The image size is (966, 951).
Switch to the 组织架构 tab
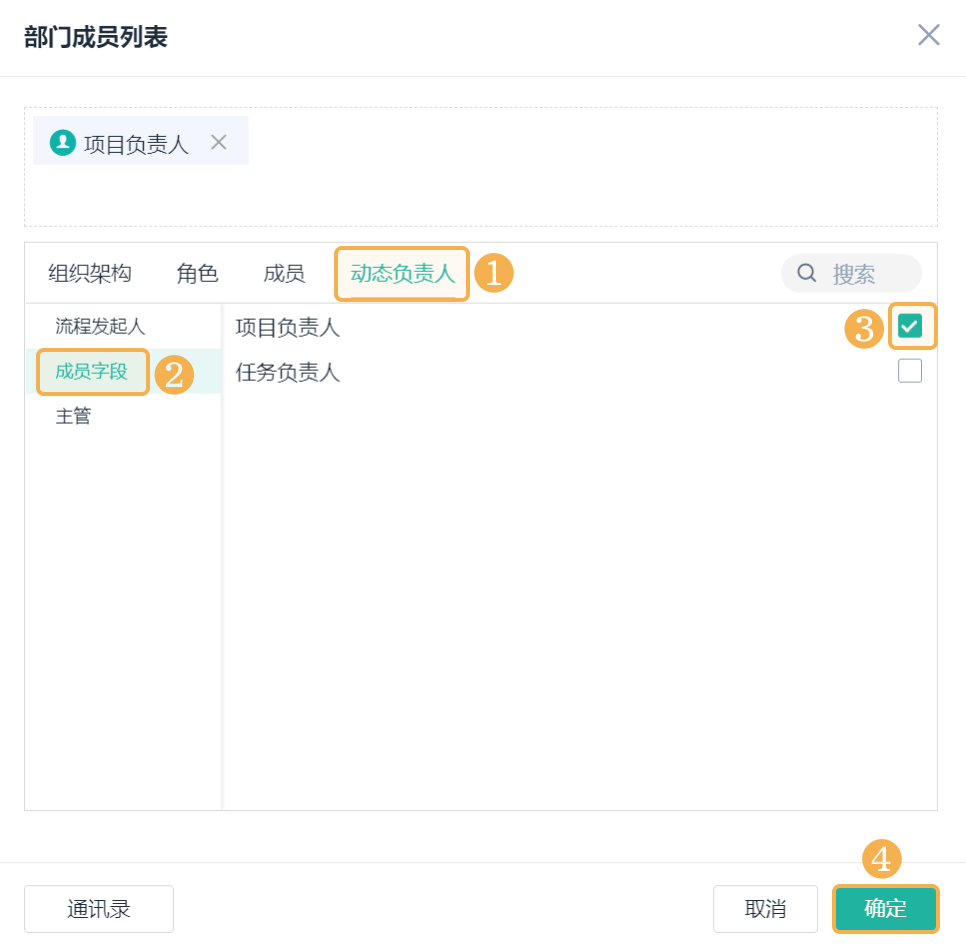(89, 273)
